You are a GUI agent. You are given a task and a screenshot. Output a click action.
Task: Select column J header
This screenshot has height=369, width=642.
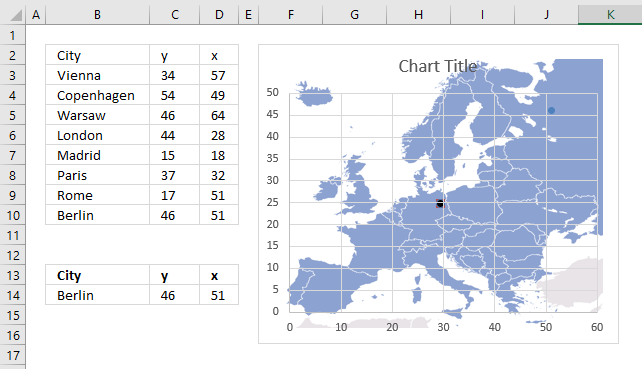pos(546,15)
